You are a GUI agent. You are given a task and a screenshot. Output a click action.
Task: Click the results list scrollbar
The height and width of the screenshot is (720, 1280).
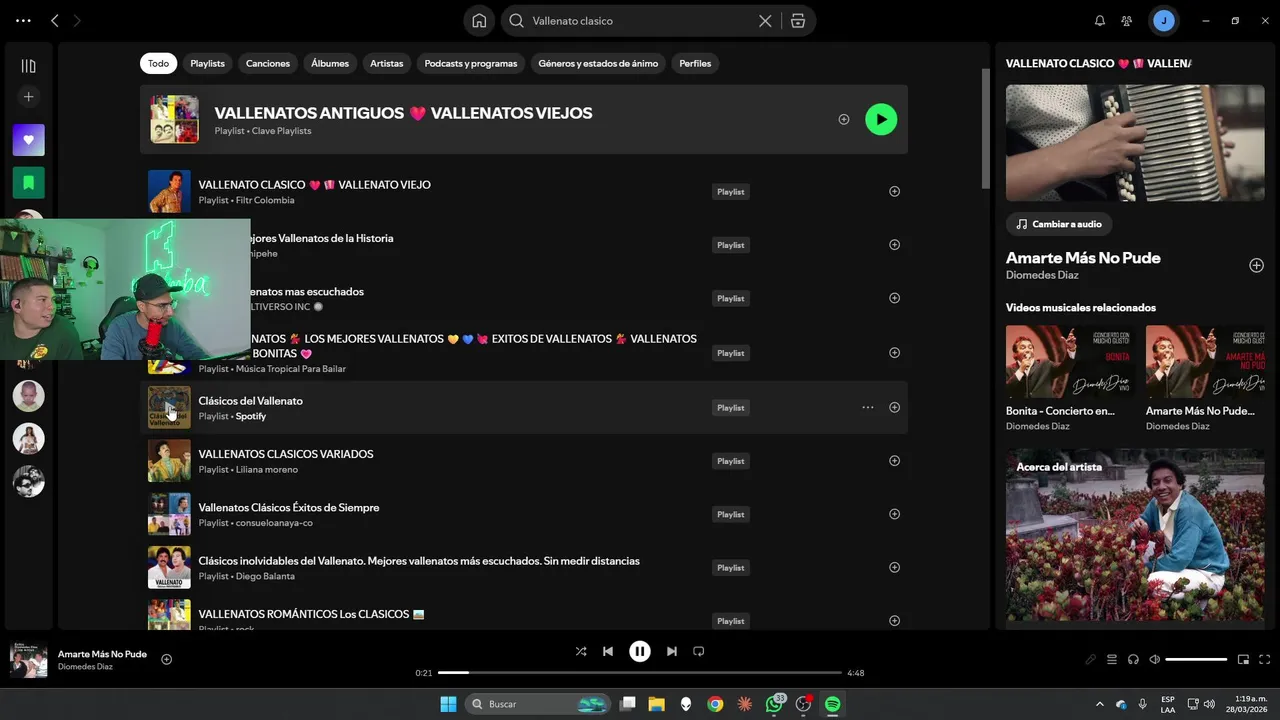pyautogui.click(x=985, y=128)
